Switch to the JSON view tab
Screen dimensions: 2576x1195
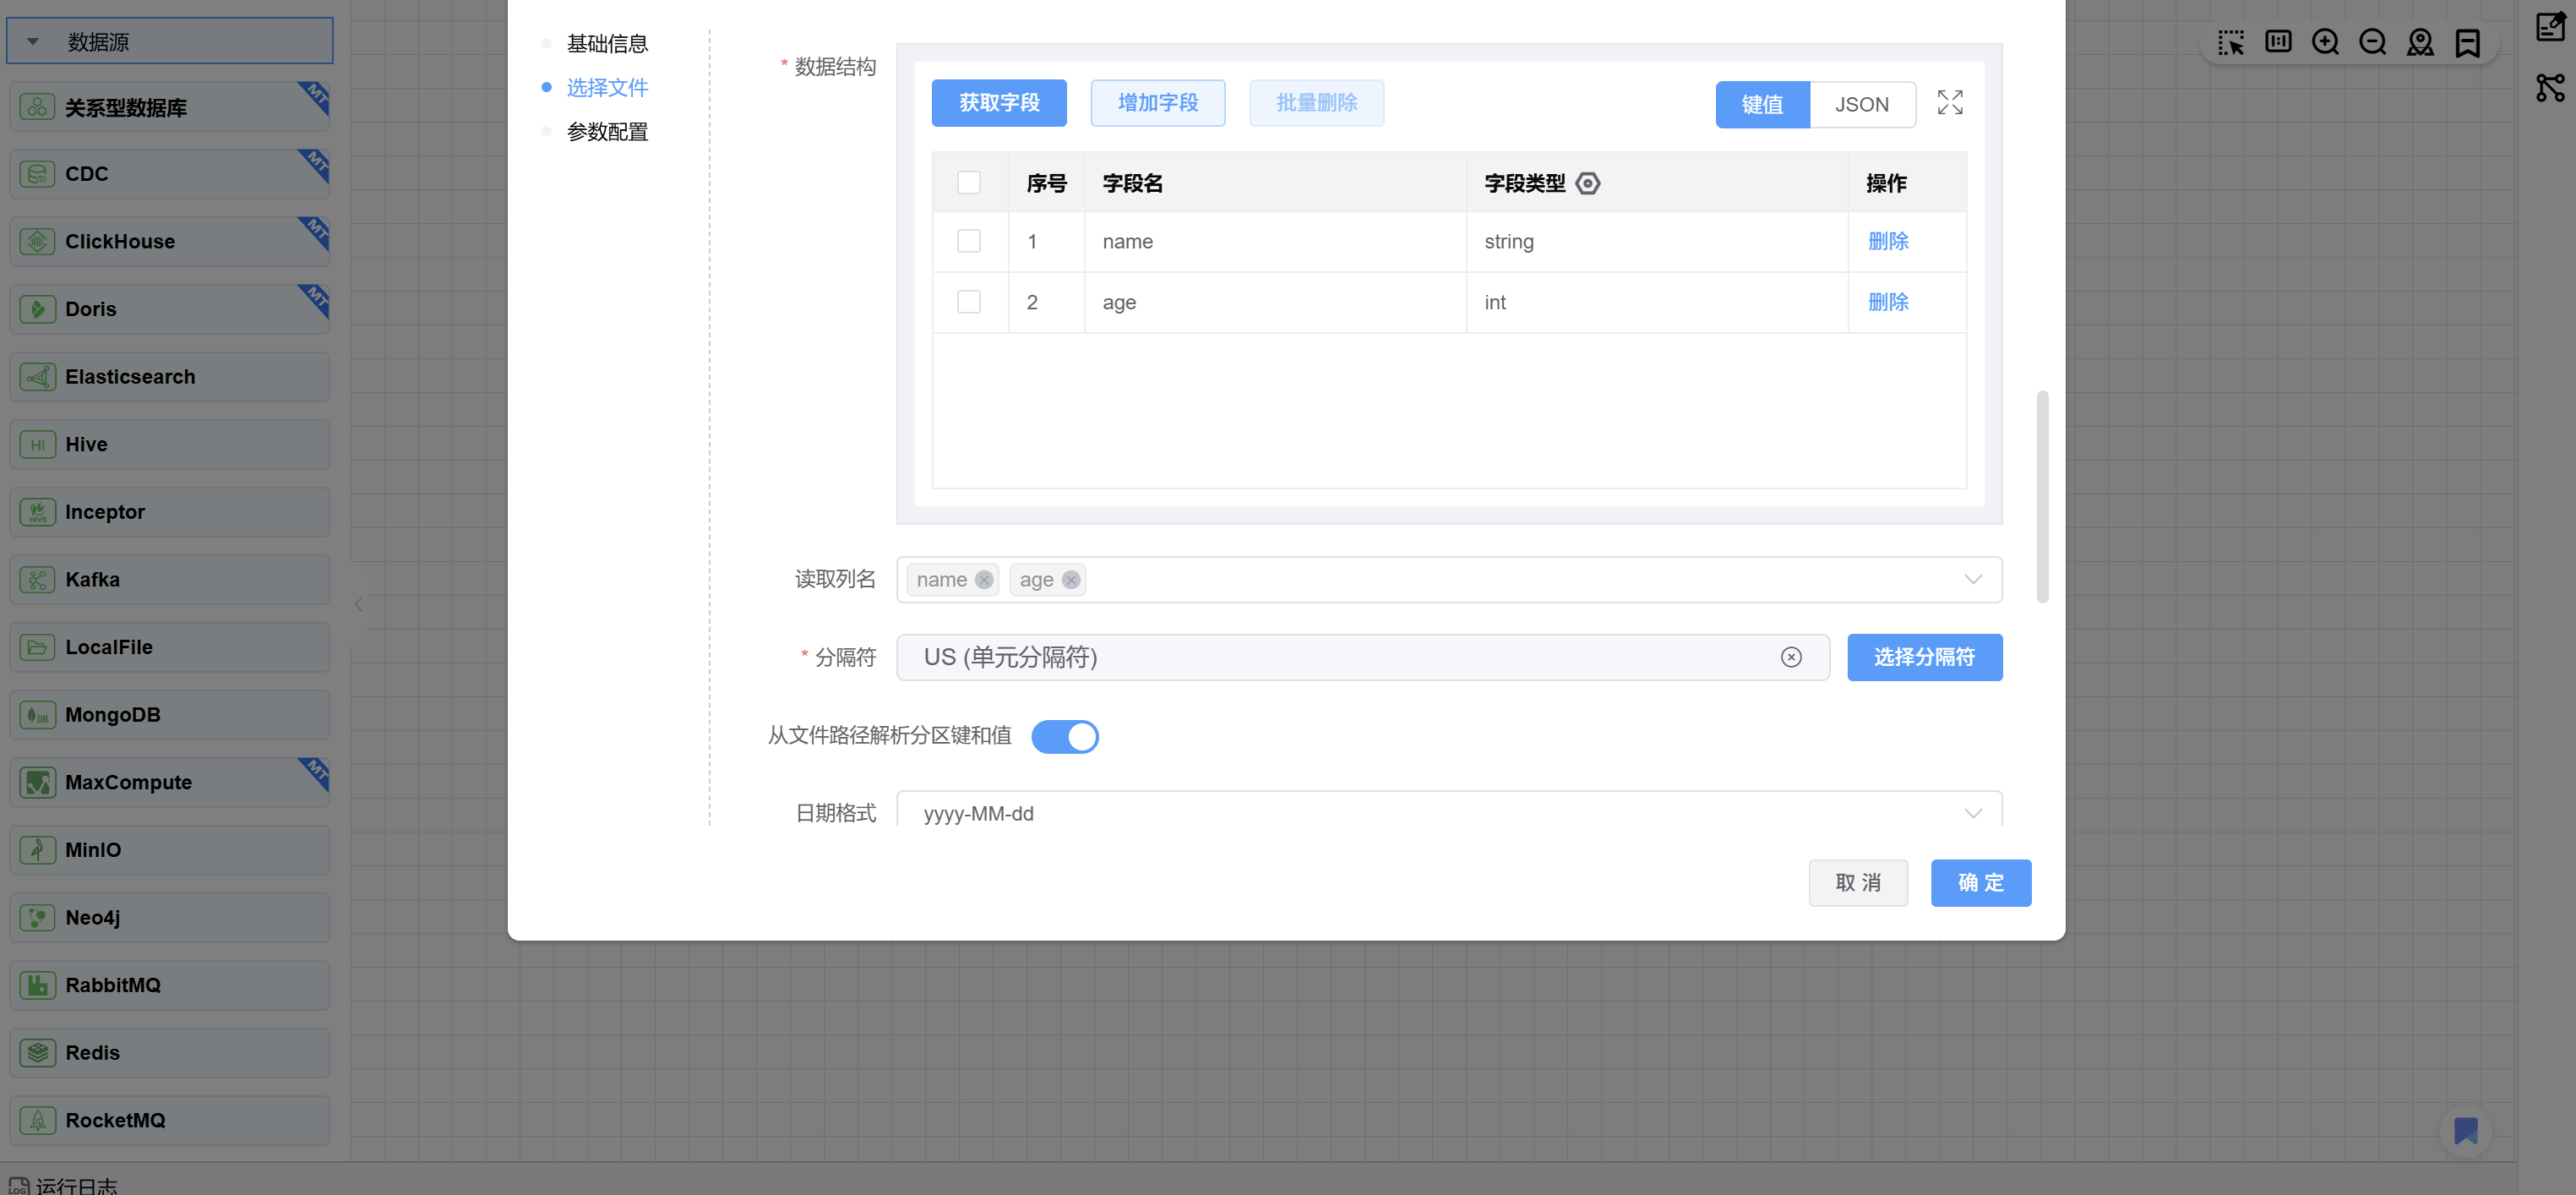(1861, 104)
